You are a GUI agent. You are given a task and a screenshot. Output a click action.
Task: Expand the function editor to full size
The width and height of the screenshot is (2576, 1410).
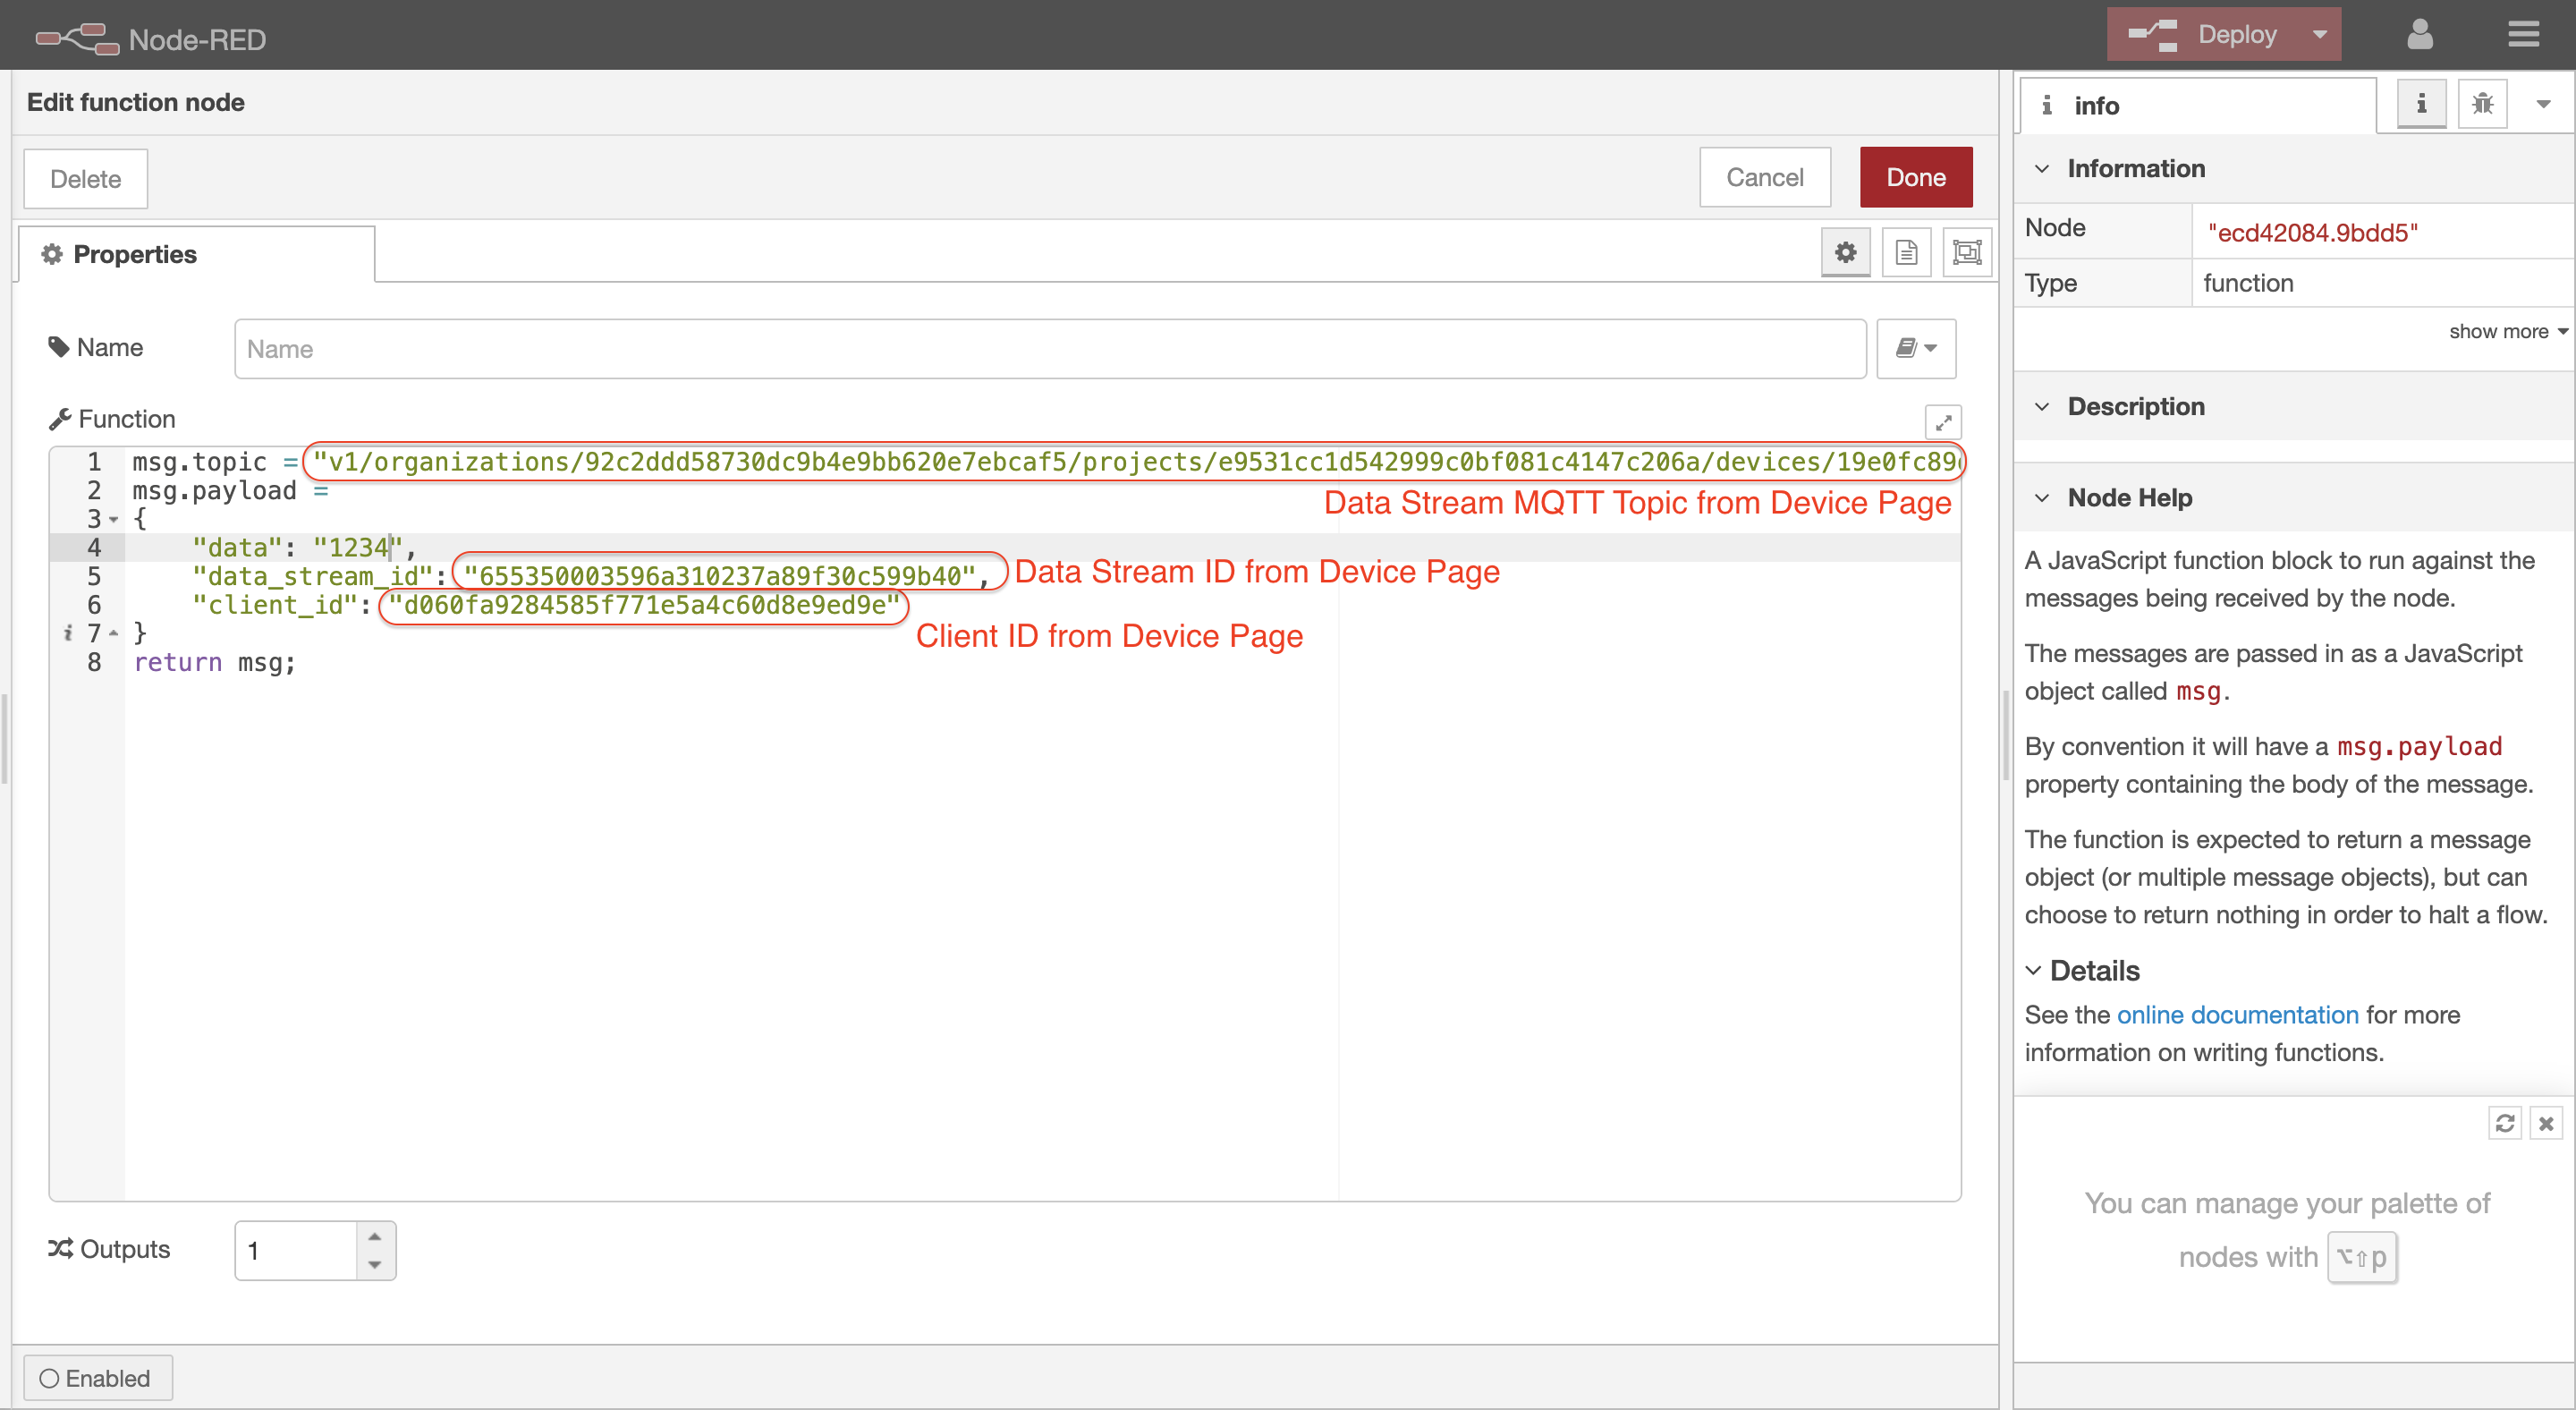pos(1942,422)
